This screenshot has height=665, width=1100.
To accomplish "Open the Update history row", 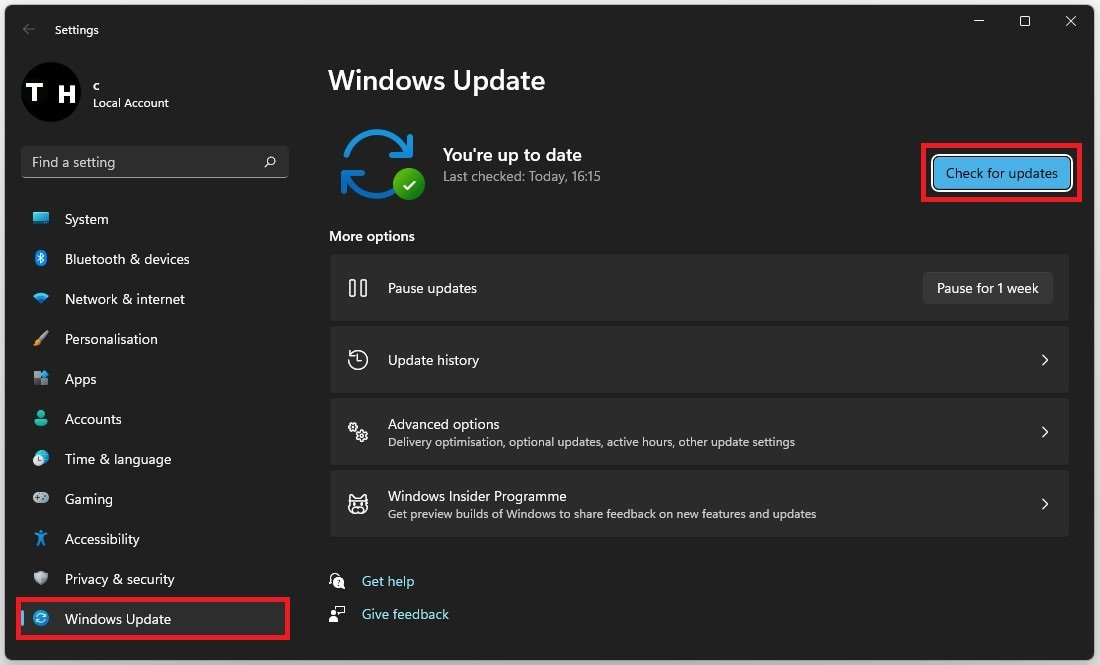I will pyautogui.click(x=699, y=360).
